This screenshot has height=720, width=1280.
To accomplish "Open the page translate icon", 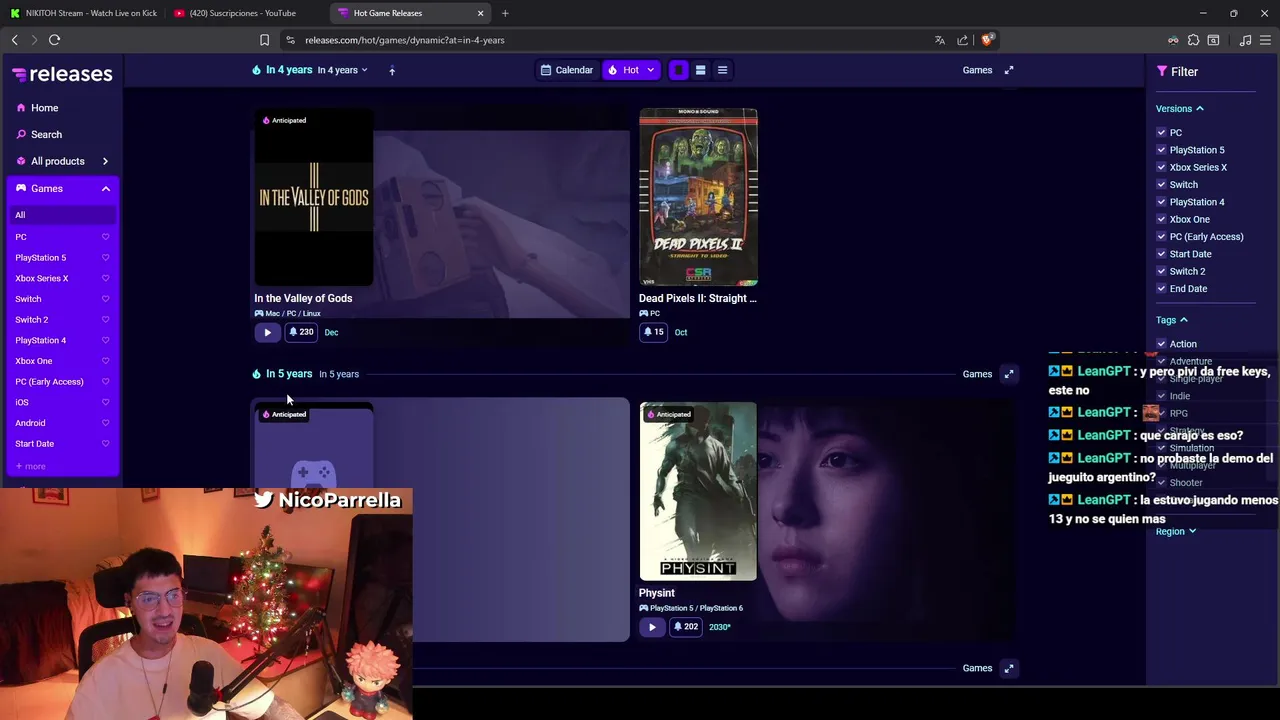I will (939, 40).
